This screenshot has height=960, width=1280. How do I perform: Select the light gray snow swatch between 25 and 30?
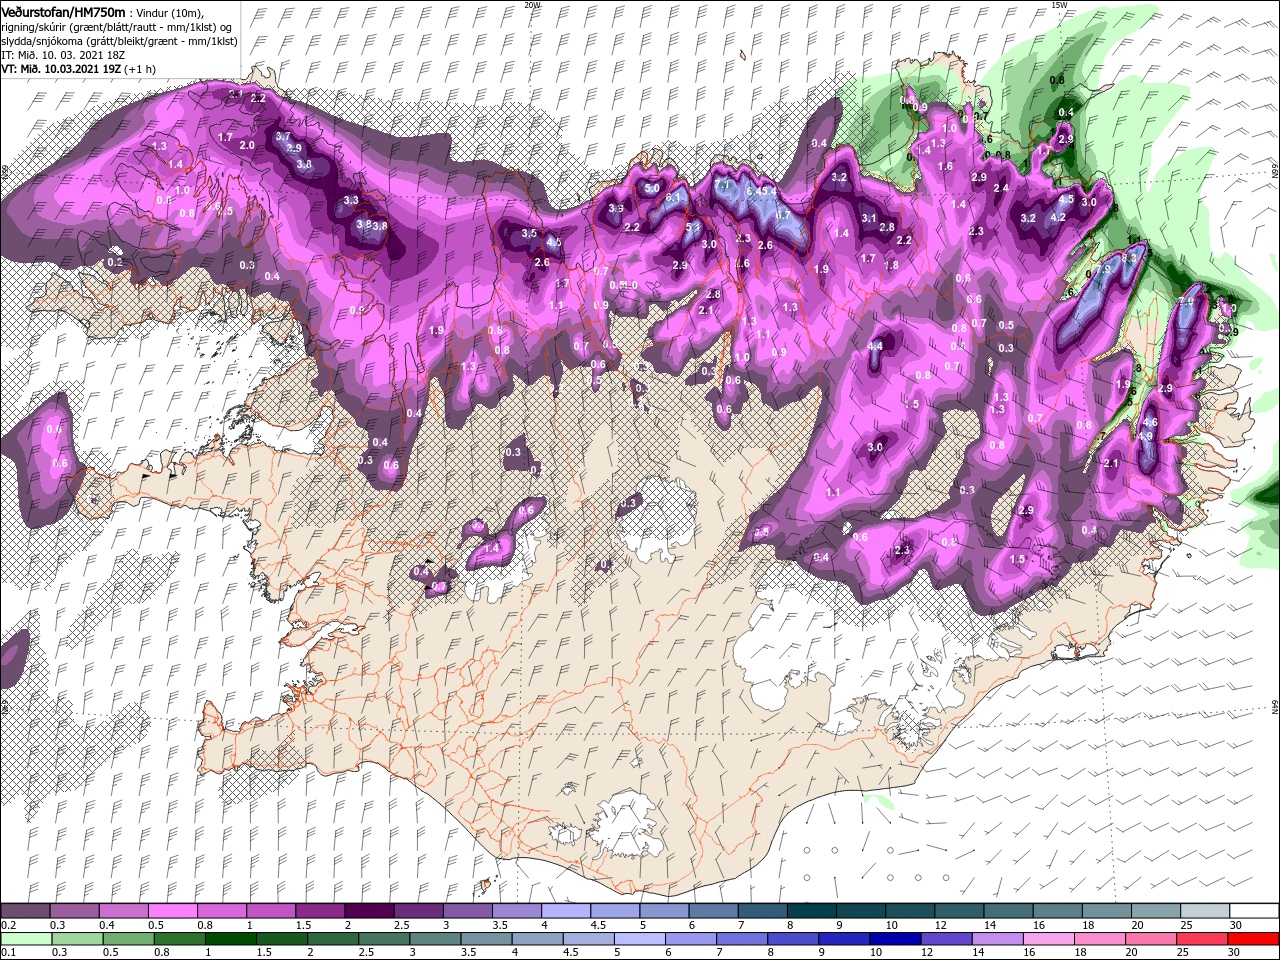pos(1204,911)
